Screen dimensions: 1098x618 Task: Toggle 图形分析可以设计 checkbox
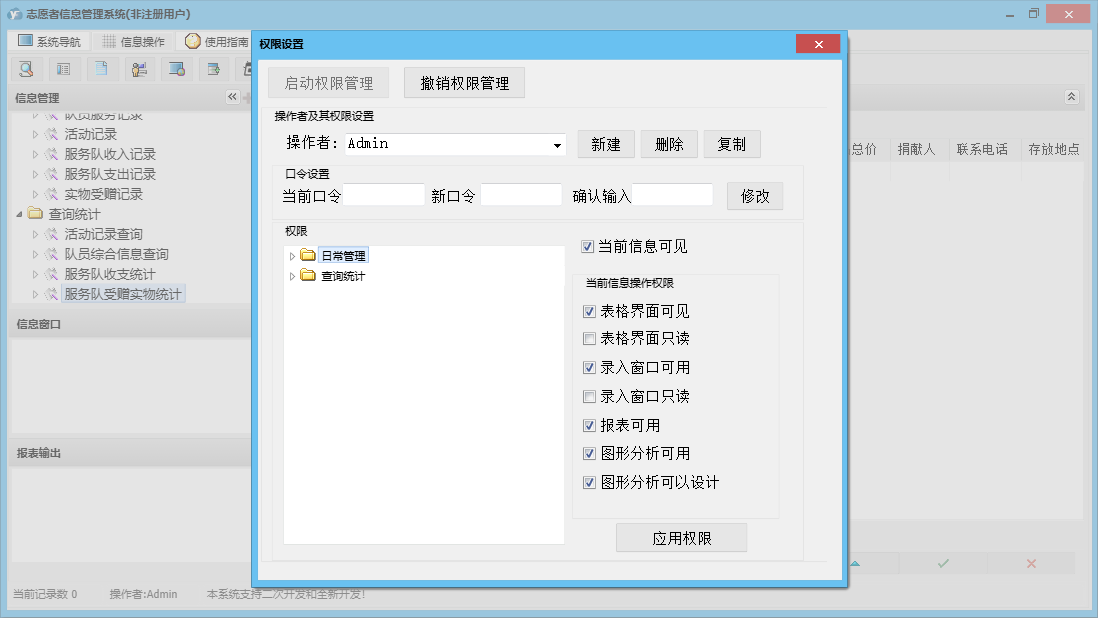pos(590,482)
